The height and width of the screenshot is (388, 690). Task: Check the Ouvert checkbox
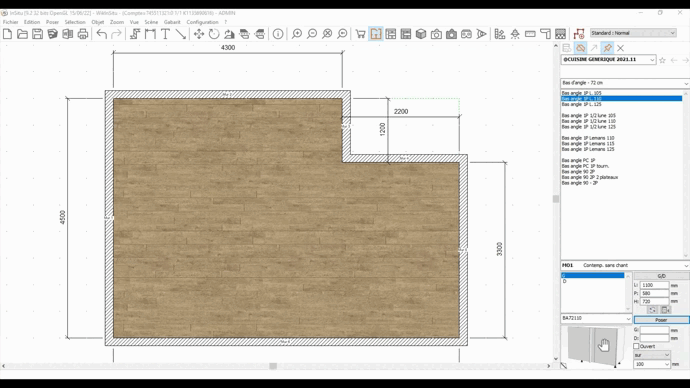(x=636, y=346)
